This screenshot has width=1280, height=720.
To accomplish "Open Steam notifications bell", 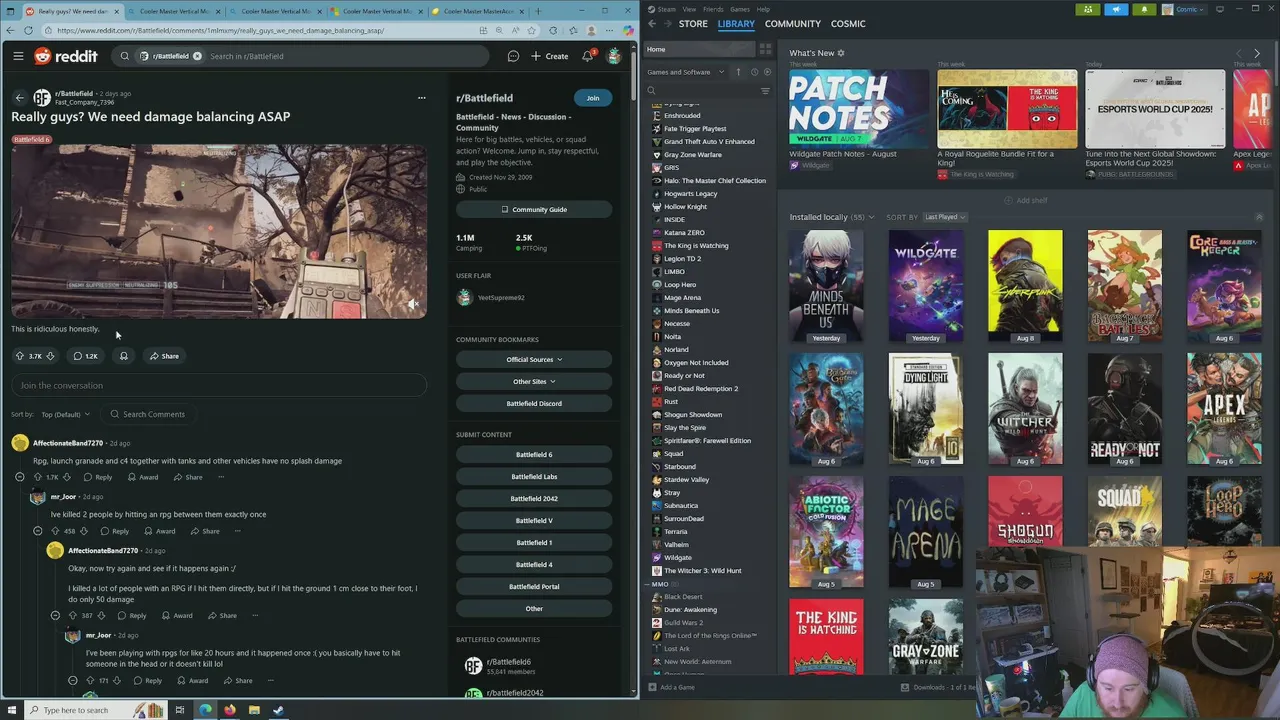I will pyautogui.click(x=1144, y=9).
